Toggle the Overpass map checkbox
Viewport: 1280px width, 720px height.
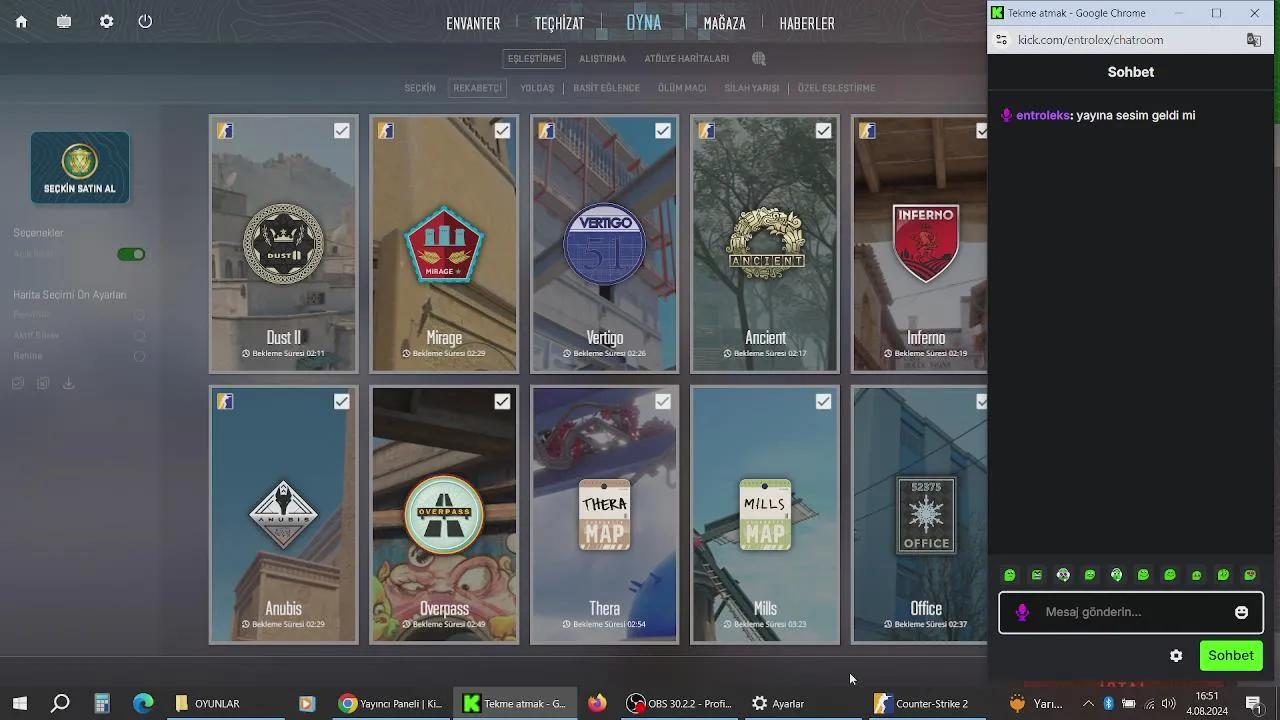(x=502, y=401)
